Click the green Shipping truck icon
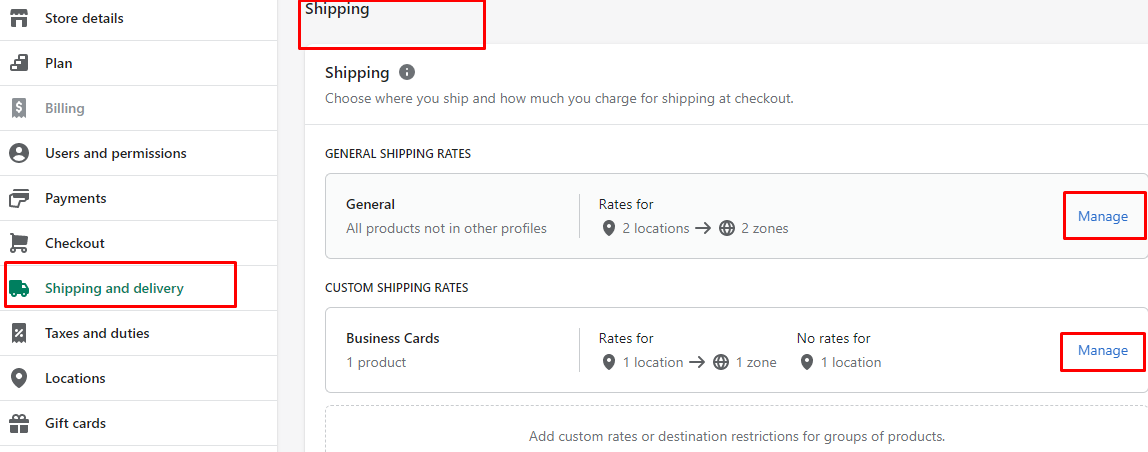Viewport: 1148px width, 452px height. tap(19, 289)
